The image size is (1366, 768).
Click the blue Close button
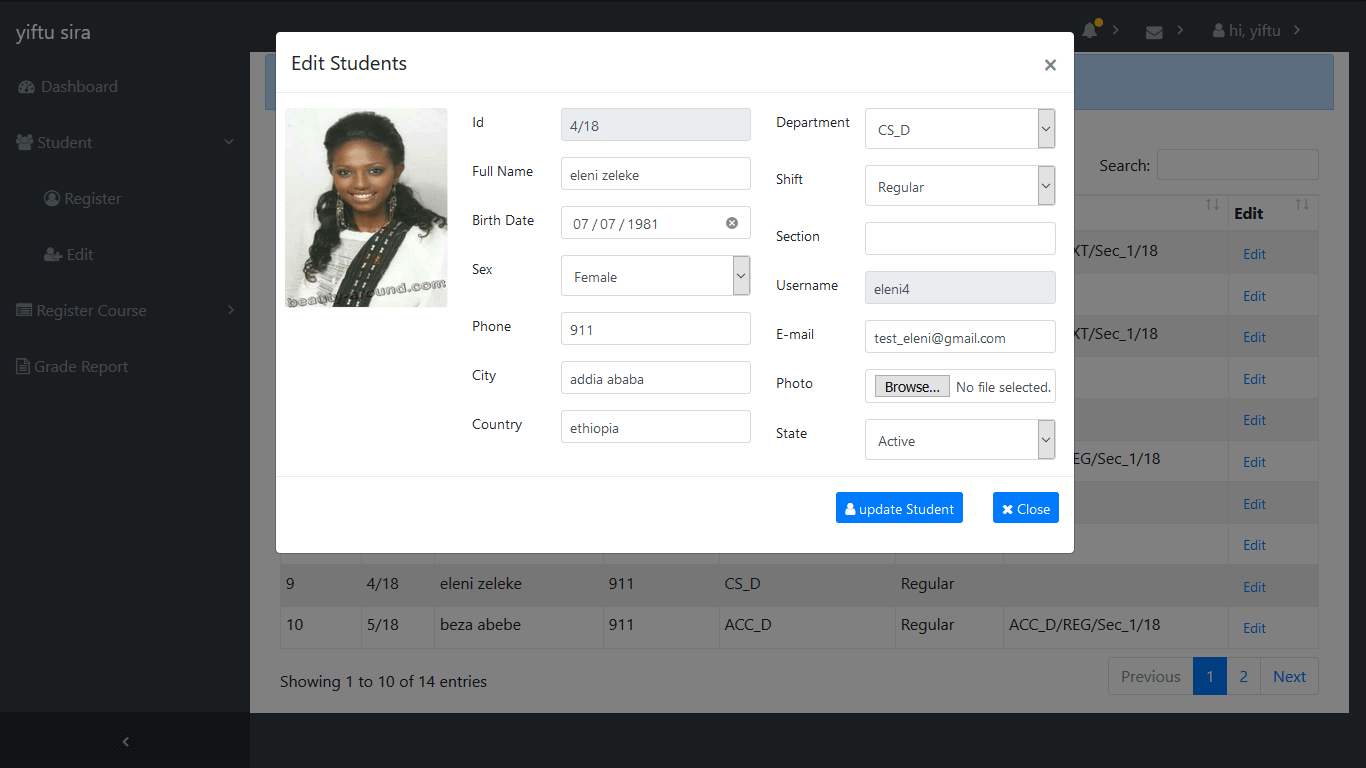pyautogui.click(x=1025, y=508)
